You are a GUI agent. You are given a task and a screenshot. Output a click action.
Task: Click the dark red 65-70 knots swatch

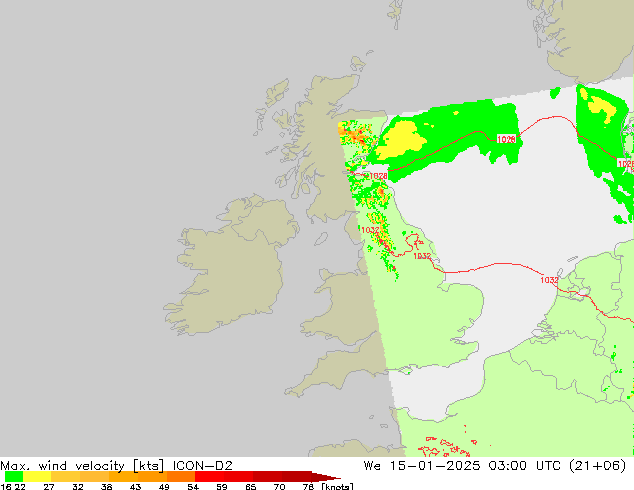tap(268, 476)
